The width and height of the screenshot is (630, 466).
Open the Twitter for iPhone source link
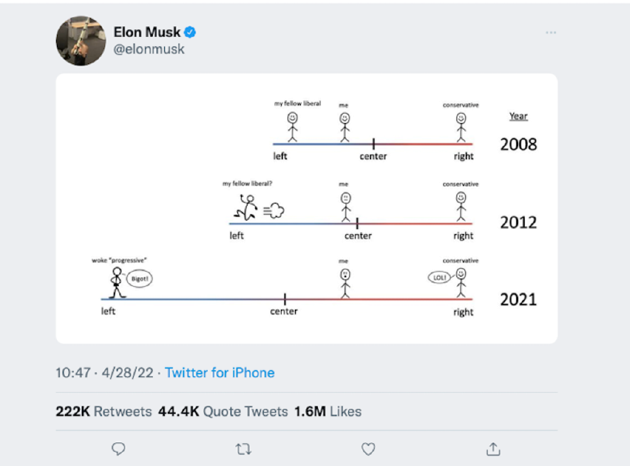[x=219, y=373]
